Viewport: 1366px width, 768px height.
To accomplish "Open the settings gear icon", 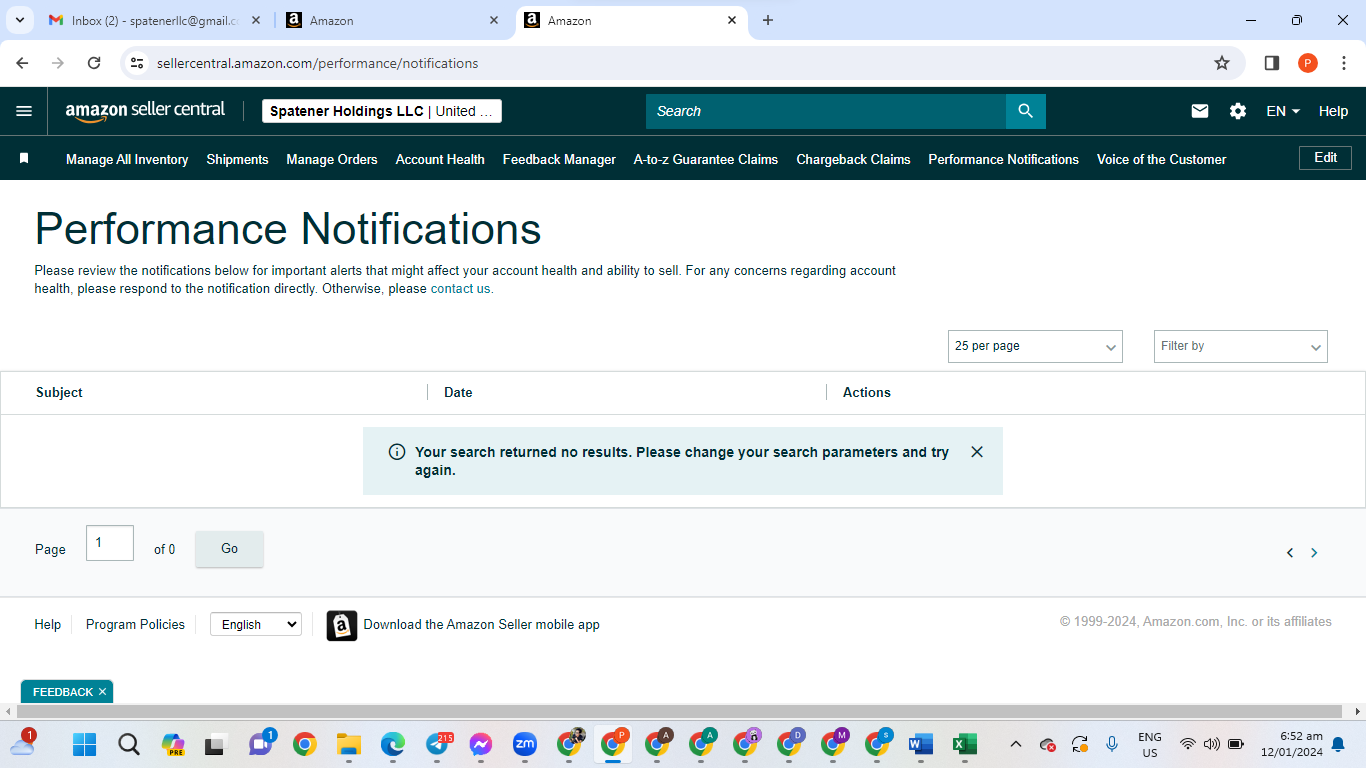I will [x=1238, y=111].
